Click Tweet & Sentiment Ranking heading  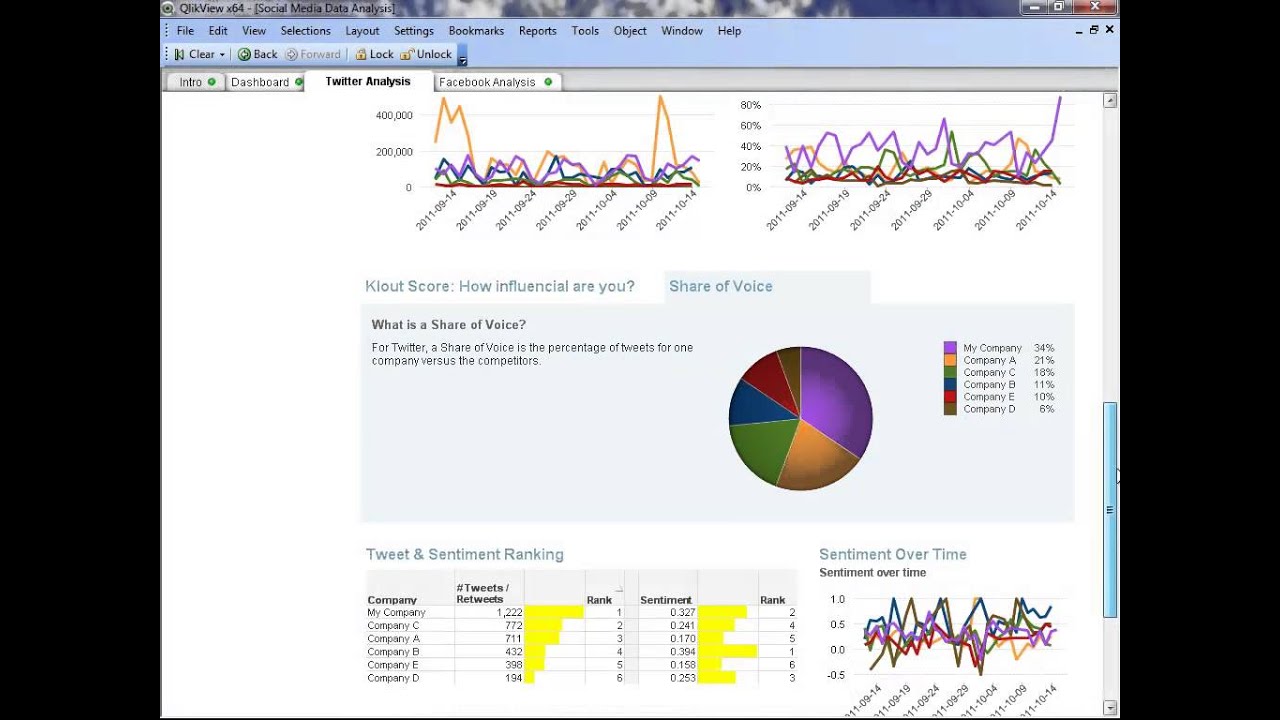(465, 554)
